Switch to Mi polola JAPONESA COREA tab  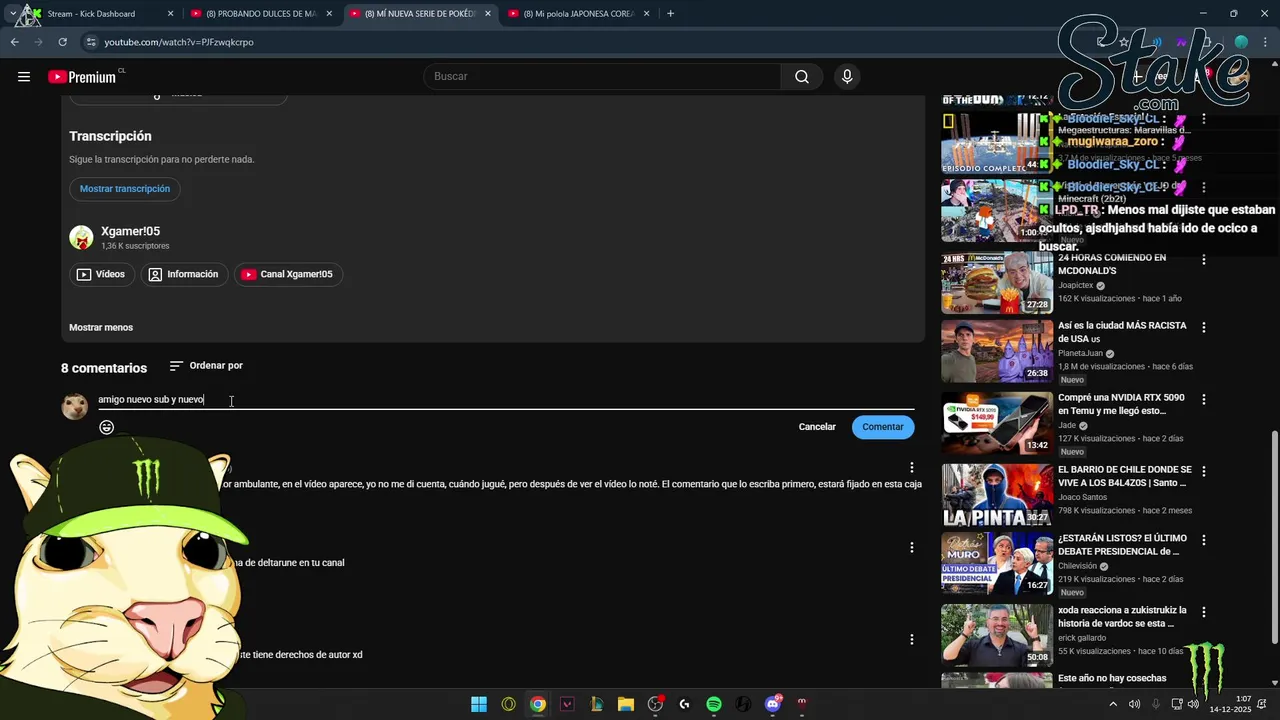(x=579, y=14)
